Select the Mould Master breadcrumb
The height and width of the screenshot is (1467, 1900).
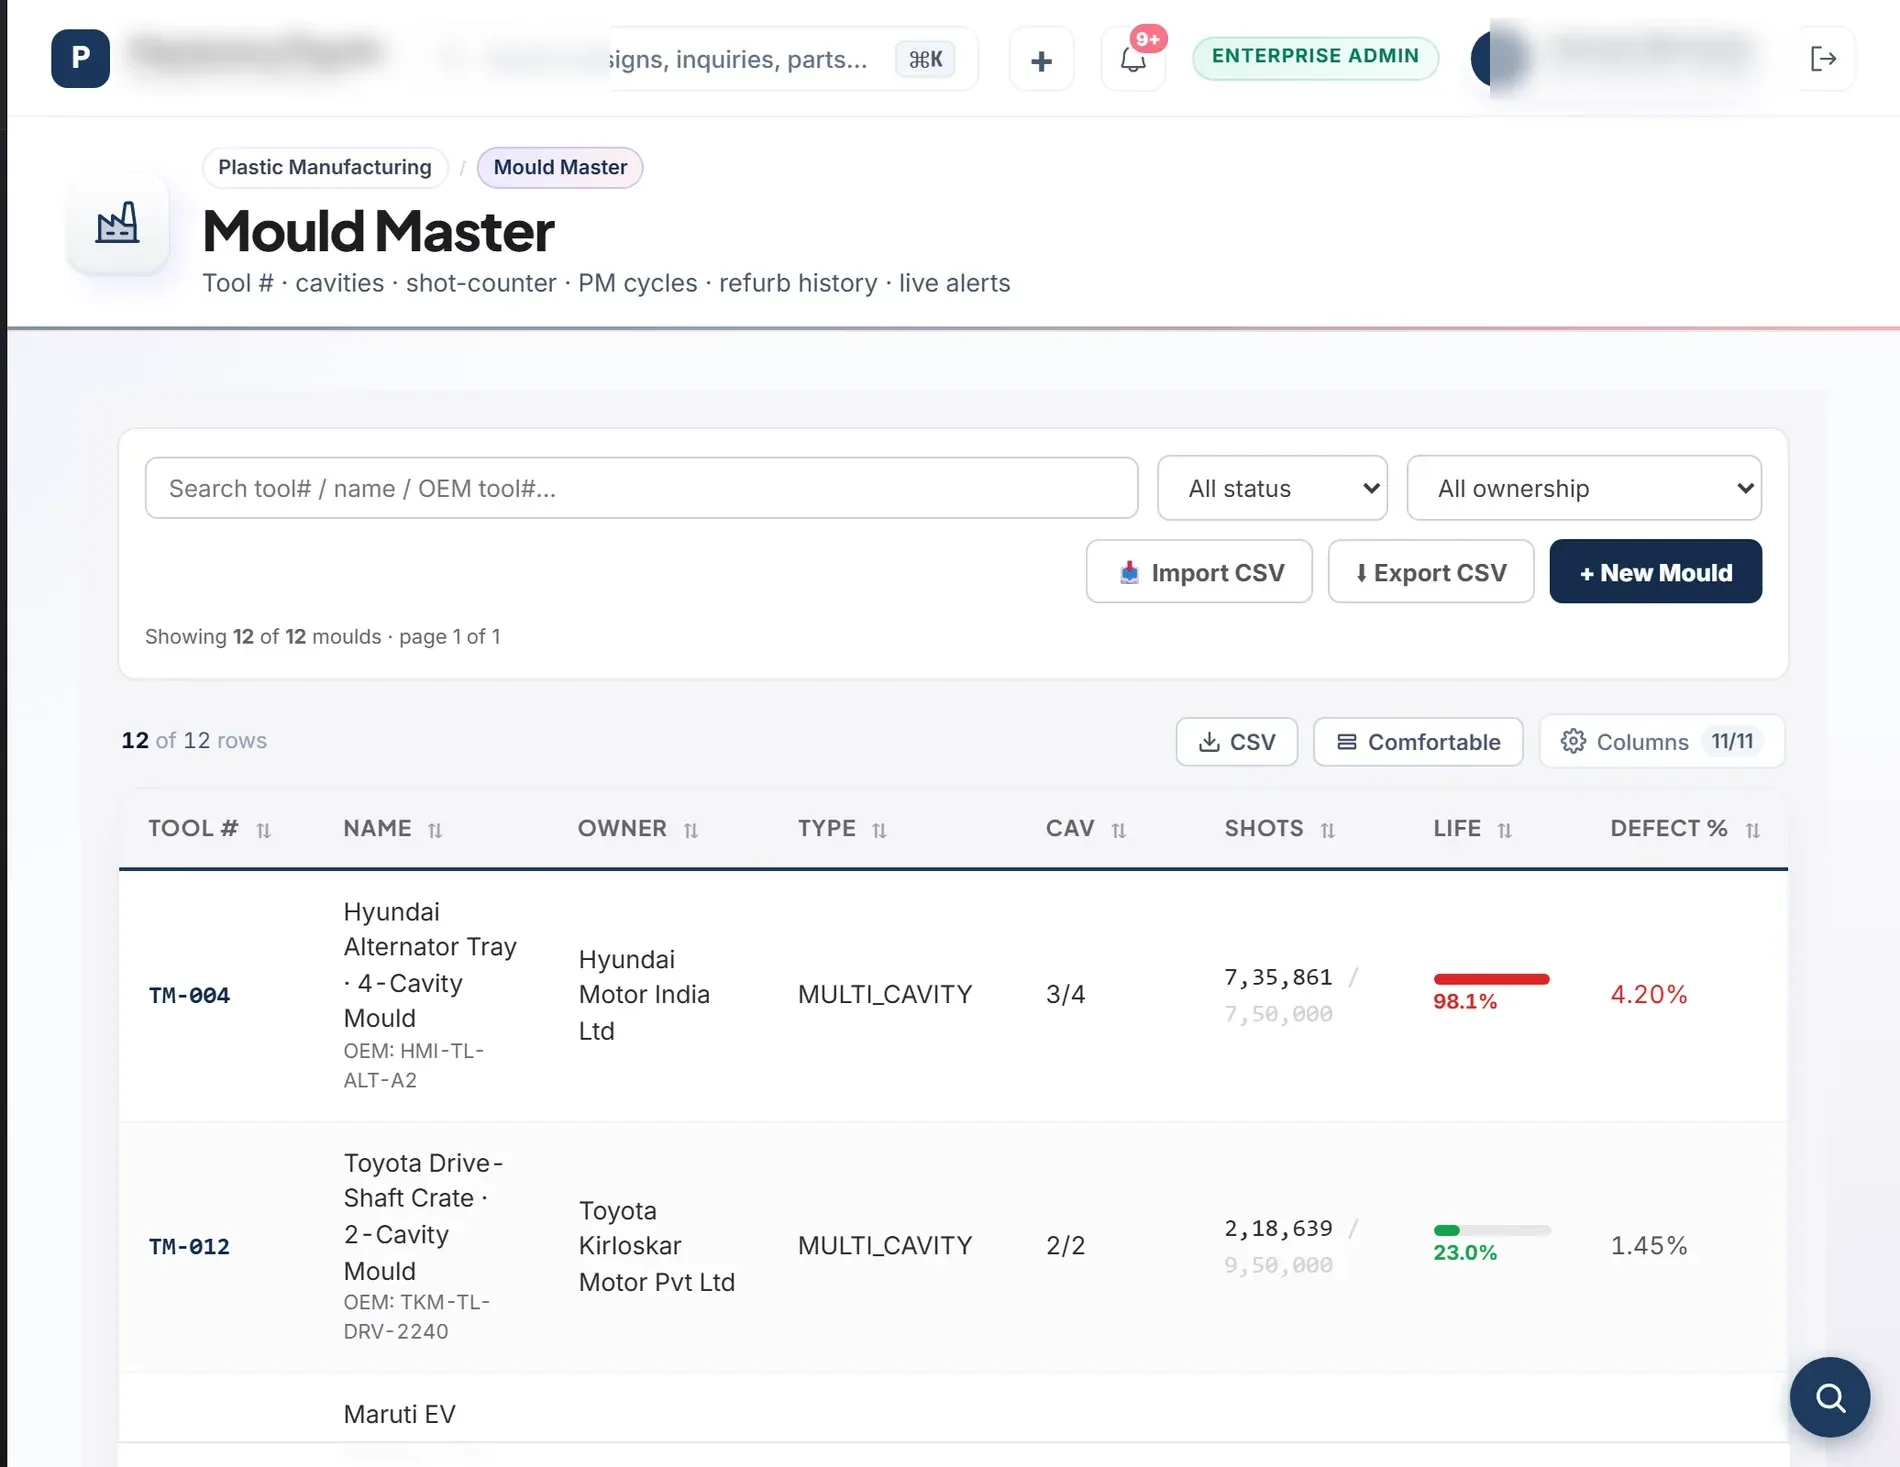tap(560, 167)
